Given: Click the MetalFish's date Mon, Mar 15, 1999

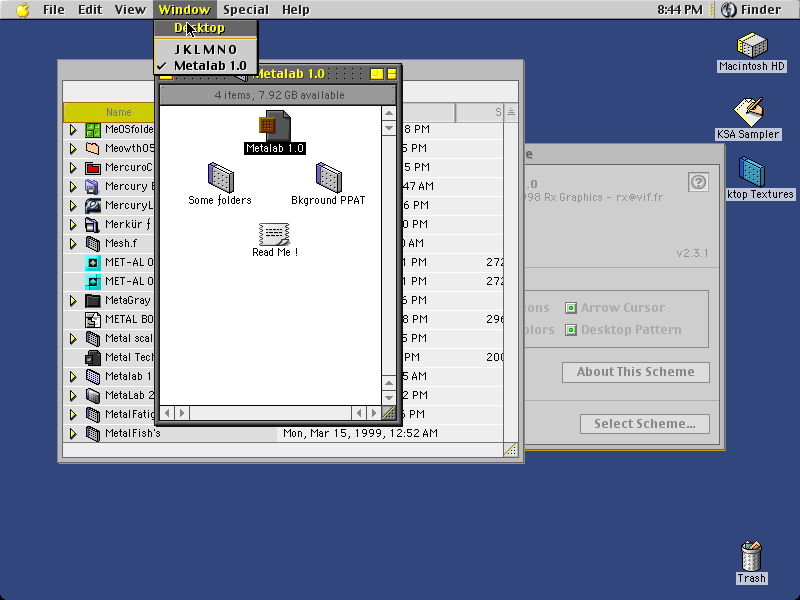Looking at the screenshot, I should pos(360,433).
